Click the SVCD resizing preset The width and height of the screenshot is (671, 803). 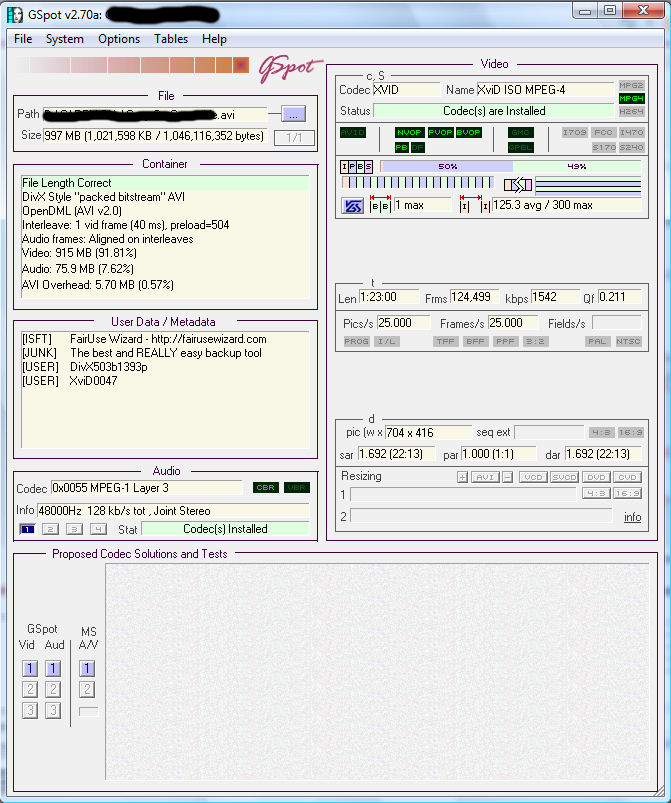(x=564, y=477)
